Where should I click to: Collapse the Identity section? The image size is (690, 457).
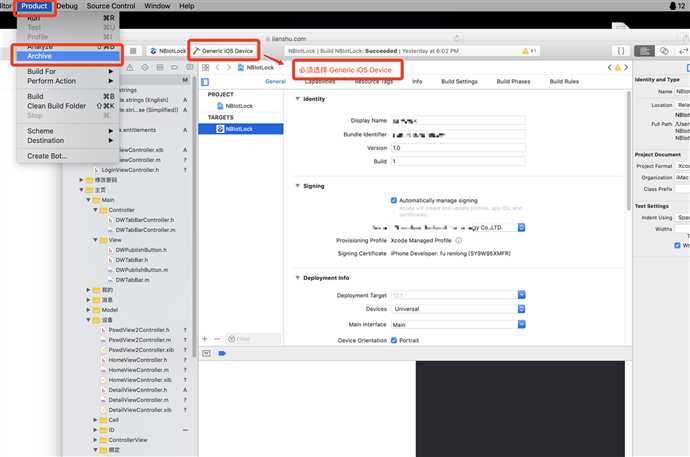click(x=297, y=99)
